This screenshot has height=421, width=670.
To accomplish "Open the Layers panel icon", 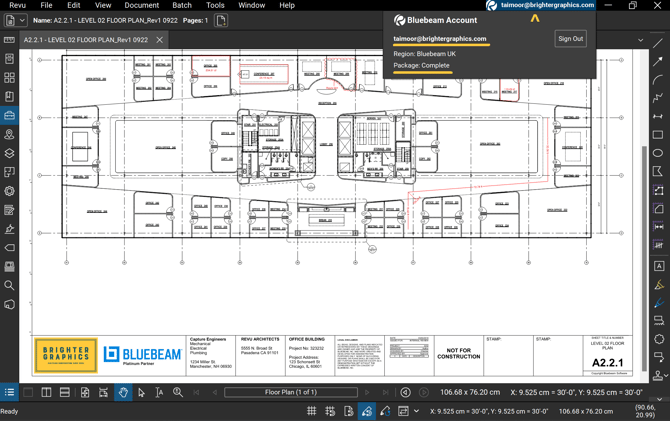I will (9, 153).
